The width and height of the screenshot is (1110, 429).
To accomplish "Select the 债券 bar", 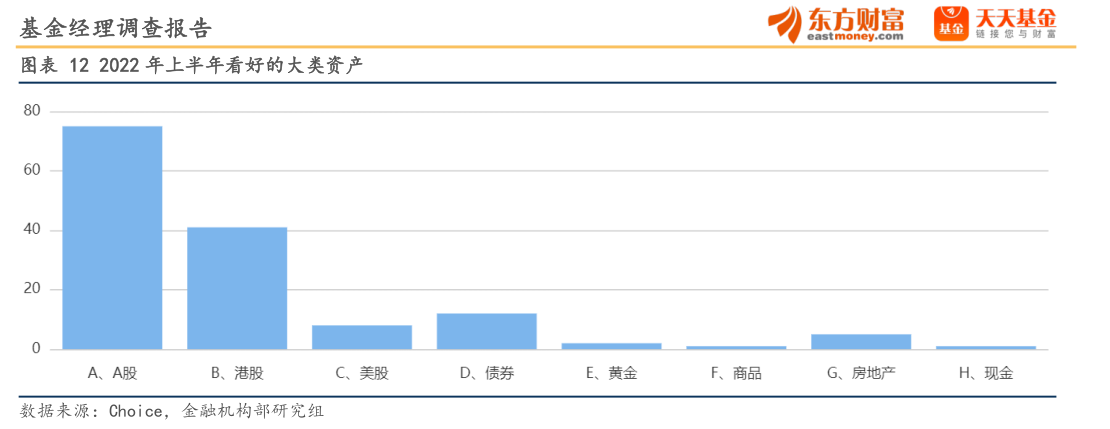I will pos(487,331).
